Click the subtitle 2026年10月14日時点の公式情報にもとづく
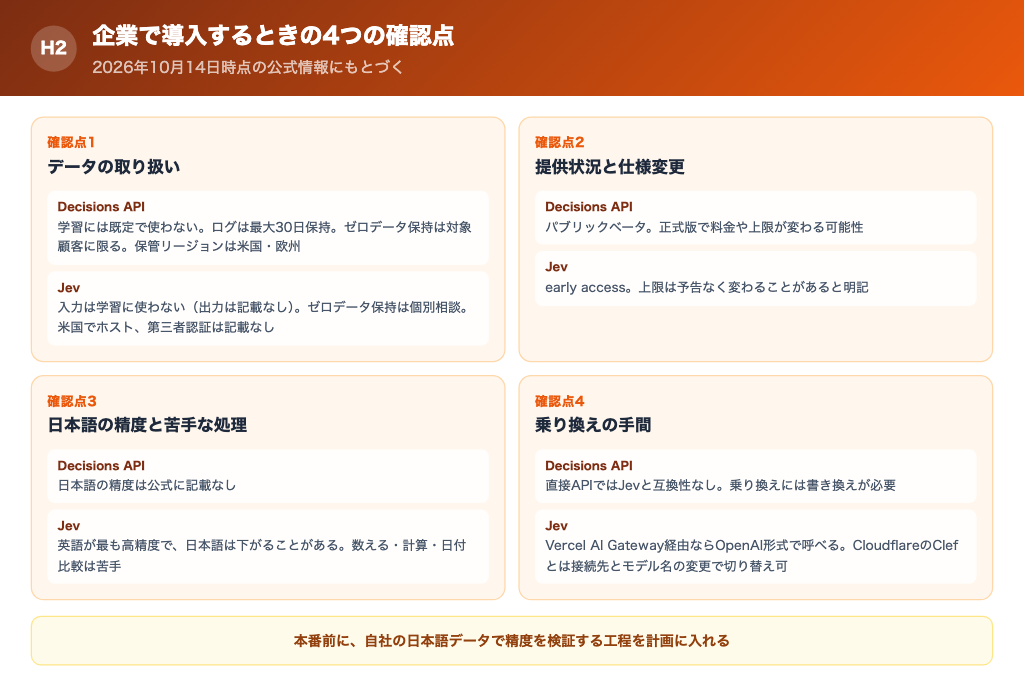This screenshot has height=686, width=1024. [x=248, y=67]
